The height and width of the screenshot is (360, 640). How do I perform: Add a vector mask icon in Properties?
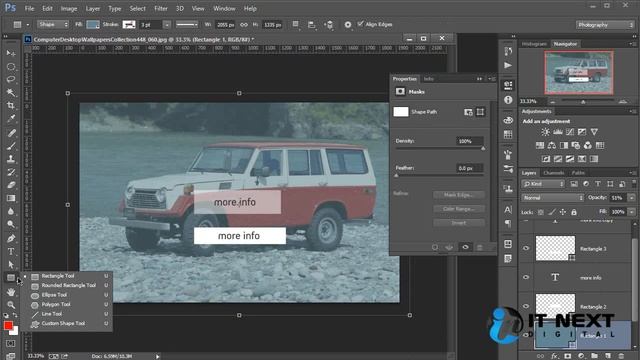point(480,111)
